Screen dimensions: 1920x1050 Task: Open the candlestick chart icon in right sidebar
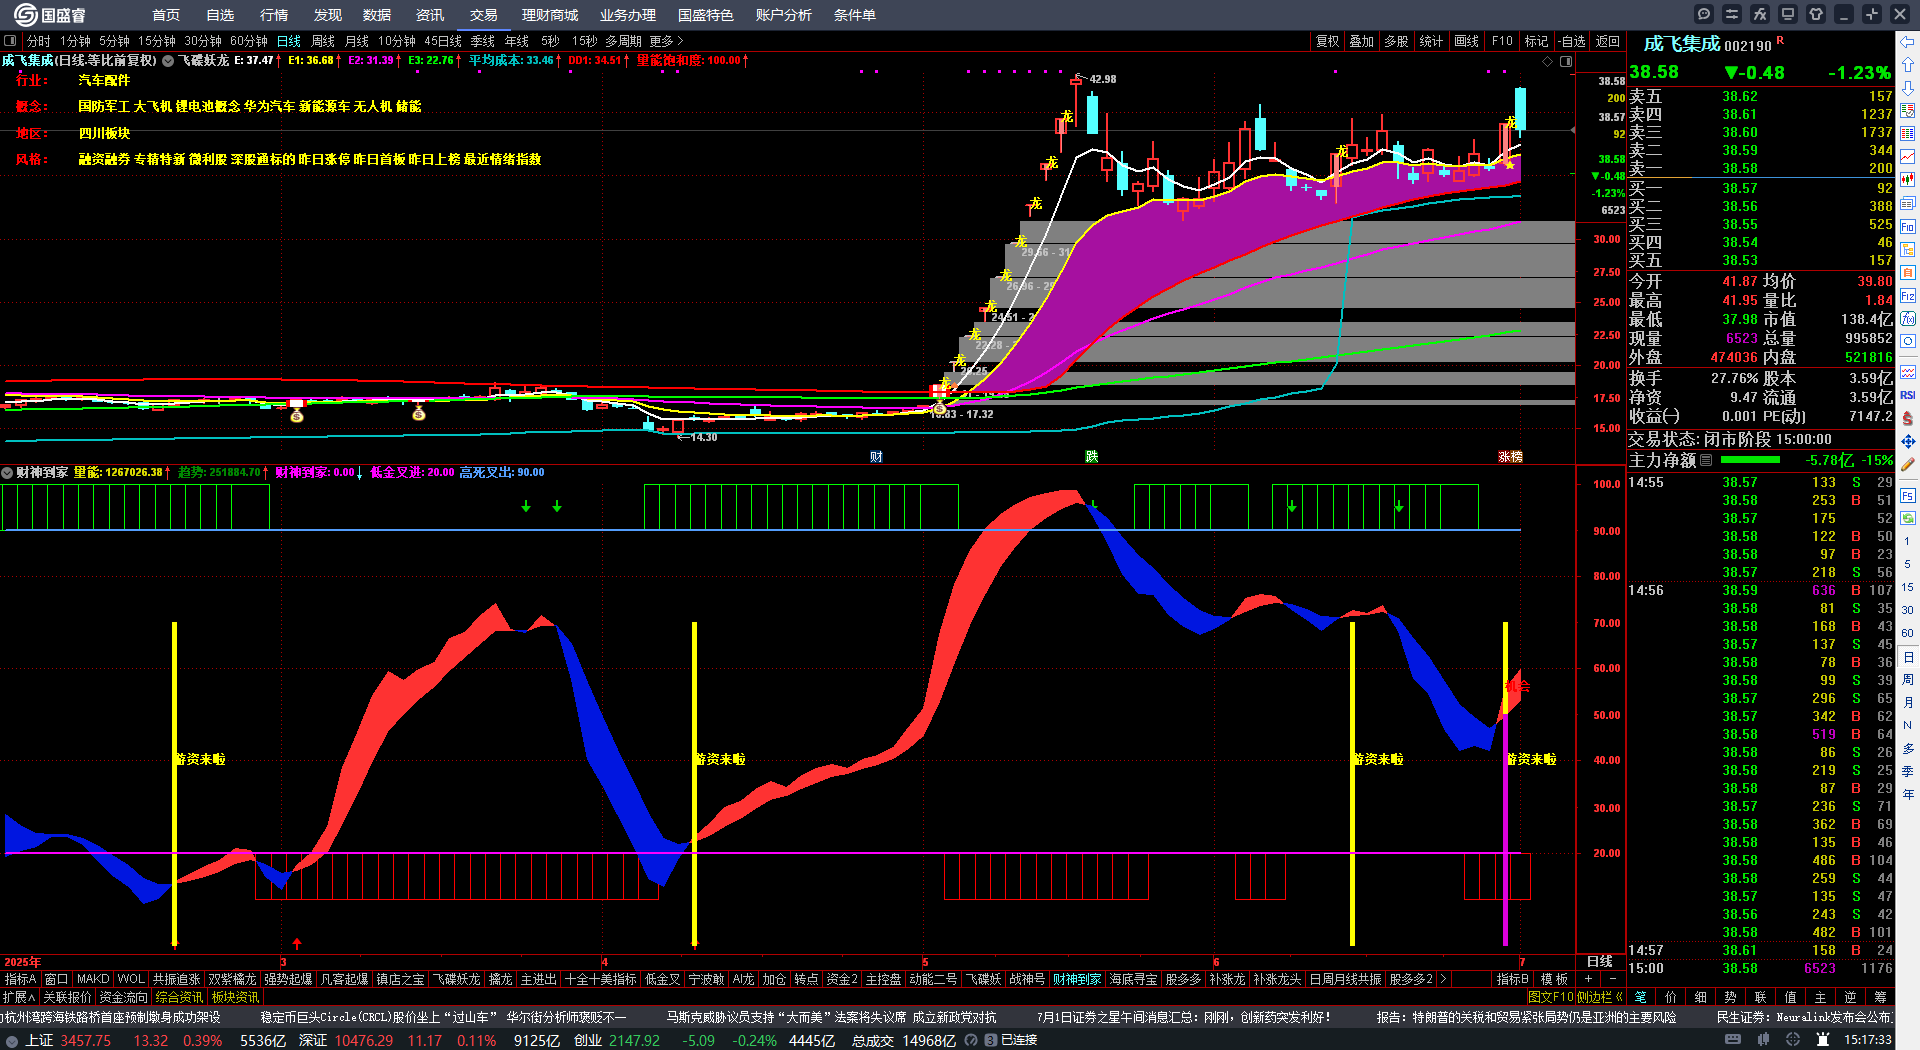pyautogui.click(x=1908, y=180)
